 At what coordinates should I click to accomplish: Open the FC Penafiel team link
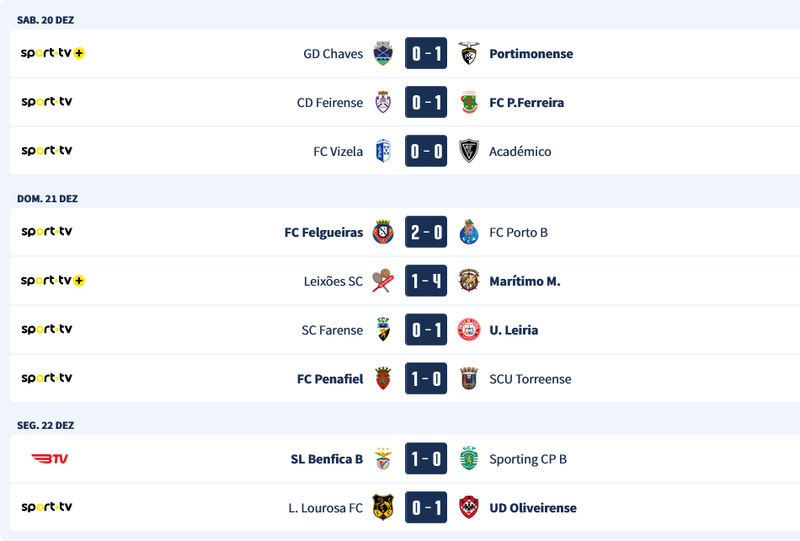pyautogui.click(x=330, y=380)
